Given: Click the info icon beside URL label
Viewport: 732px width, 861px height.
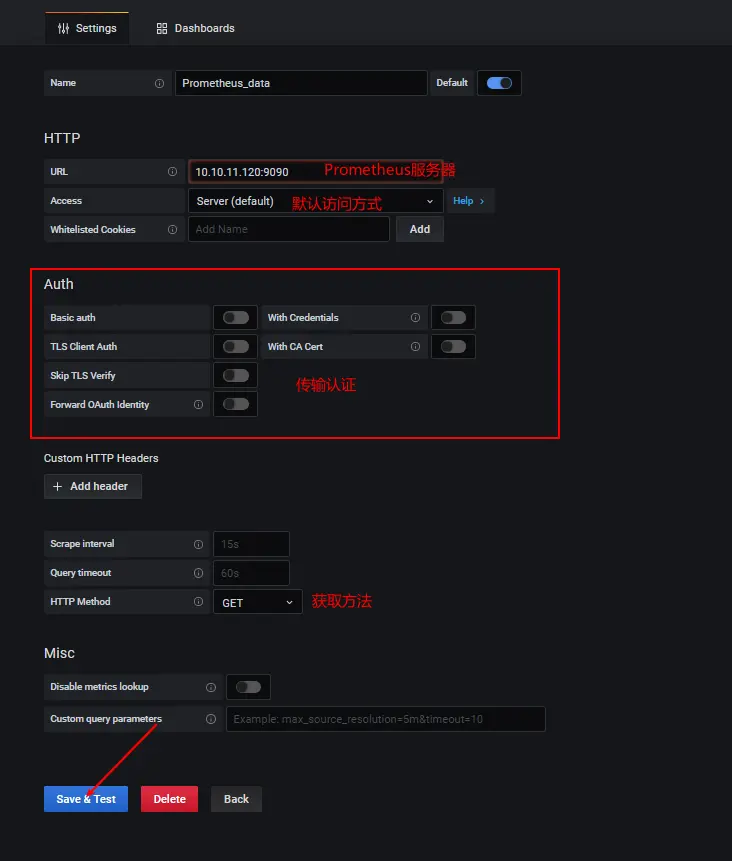Looking at the screenshot, I should 172,172.
